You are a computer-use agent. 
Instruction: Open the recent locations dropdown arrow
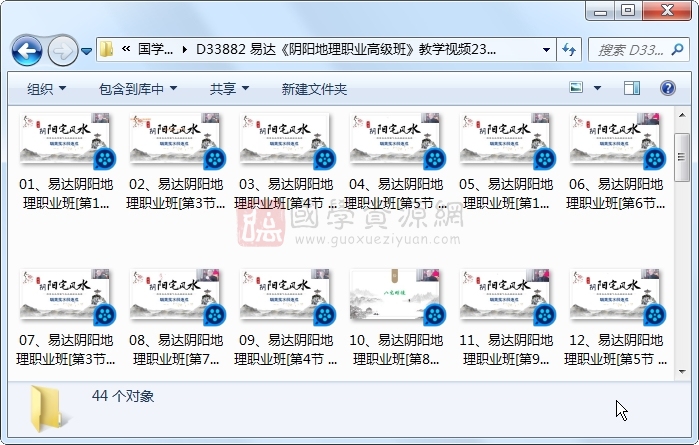[x=86, y=51]
